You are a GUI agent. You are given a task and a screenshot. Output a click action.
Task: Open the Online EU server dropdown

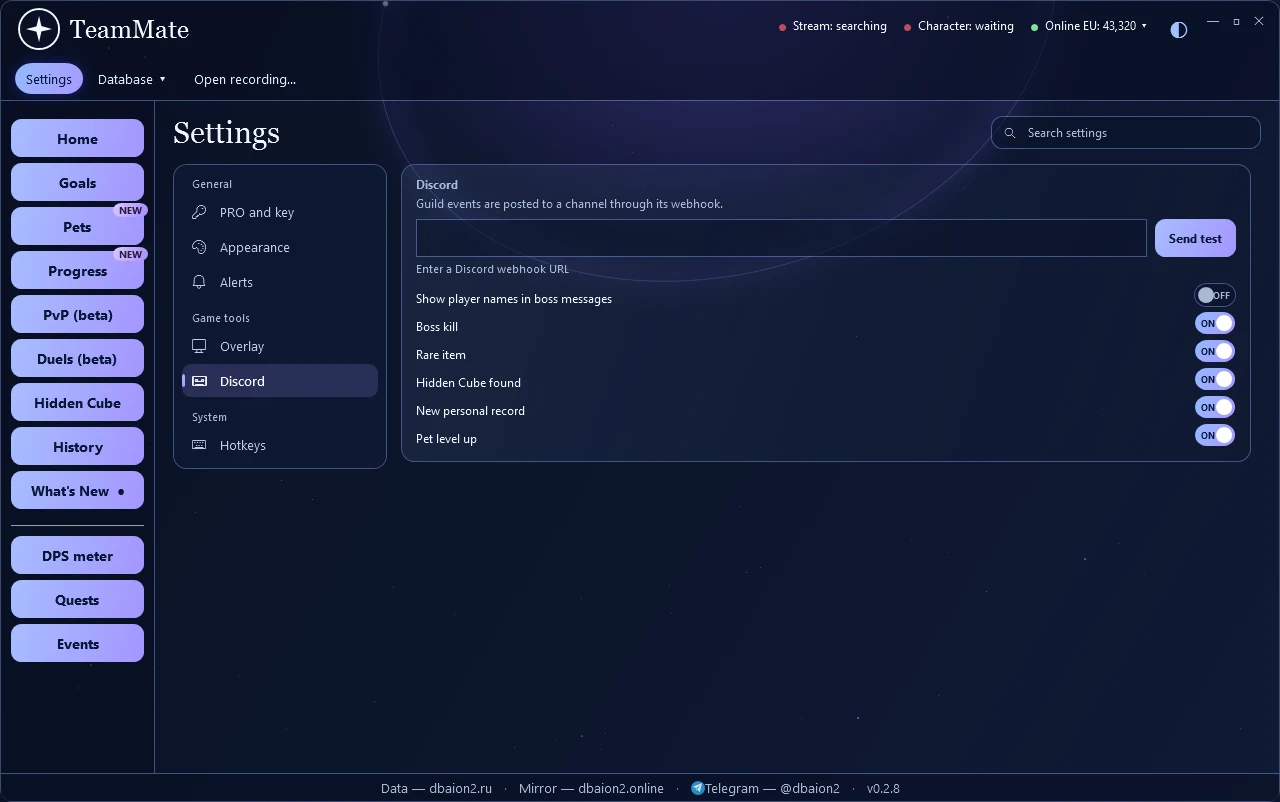point(1096,26)
